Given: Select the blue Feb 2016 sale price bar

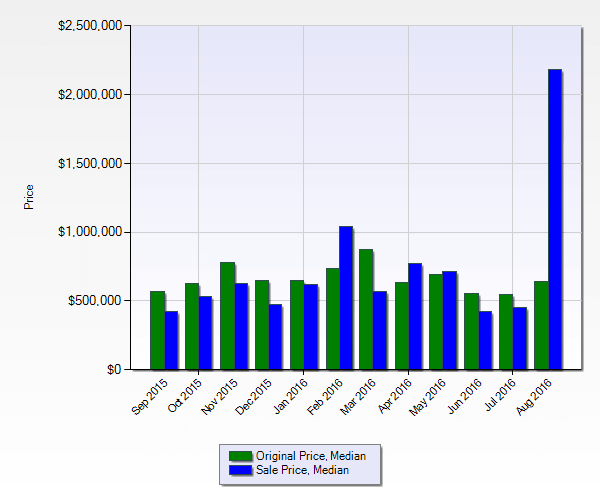Looking at the screenshot, I should coord(345,298).
